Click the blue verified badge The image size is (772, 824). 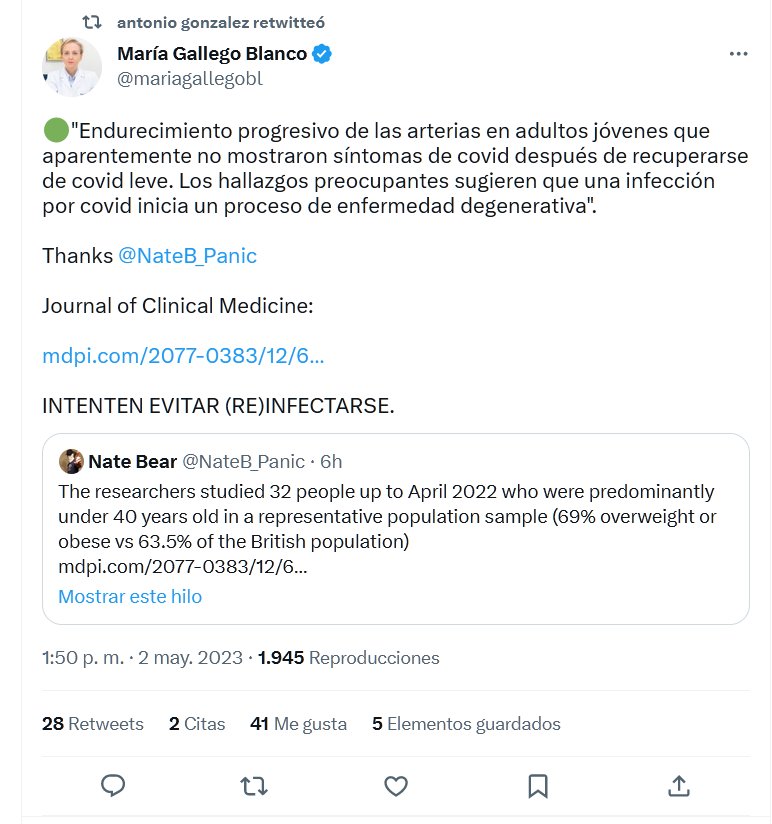pyautogui.click(x=322, y=54)
